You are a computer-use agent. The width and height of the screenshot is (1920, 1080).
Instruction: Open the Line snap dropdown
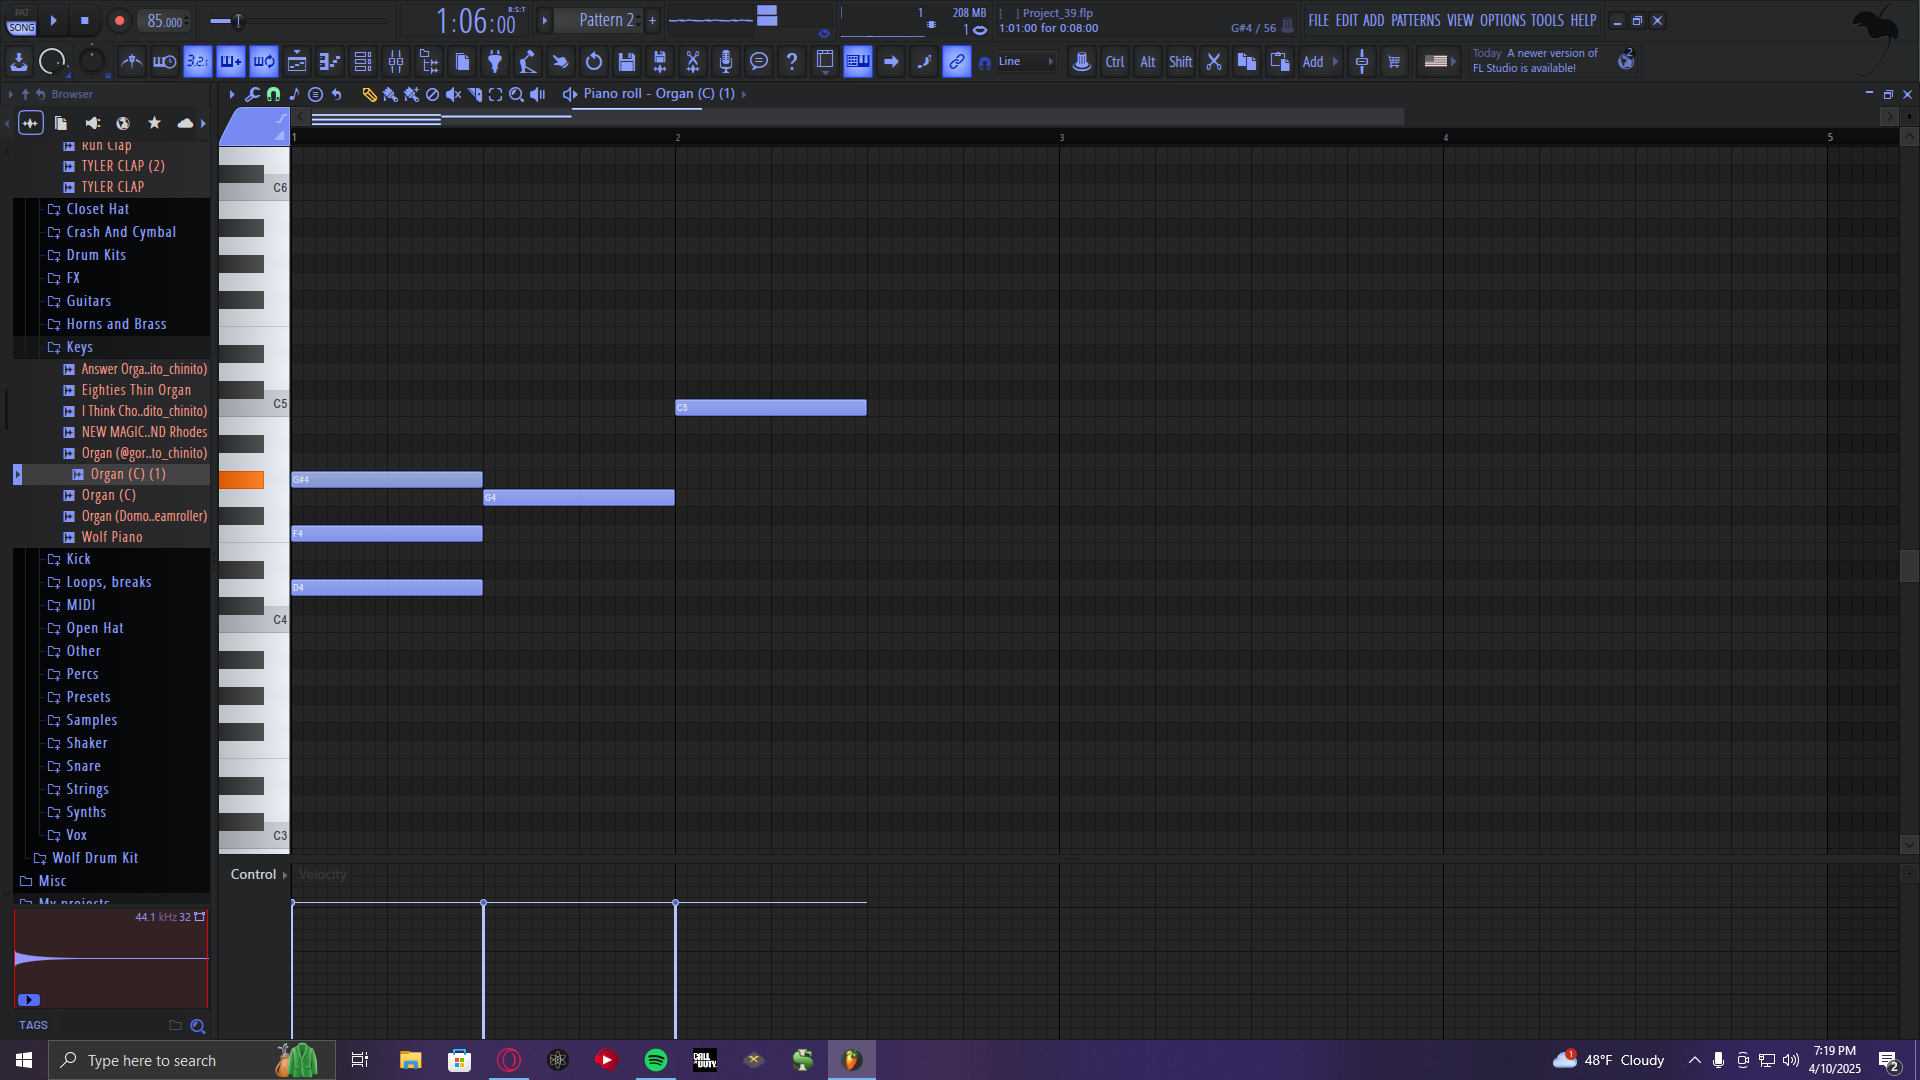[x=1026, y=62]
